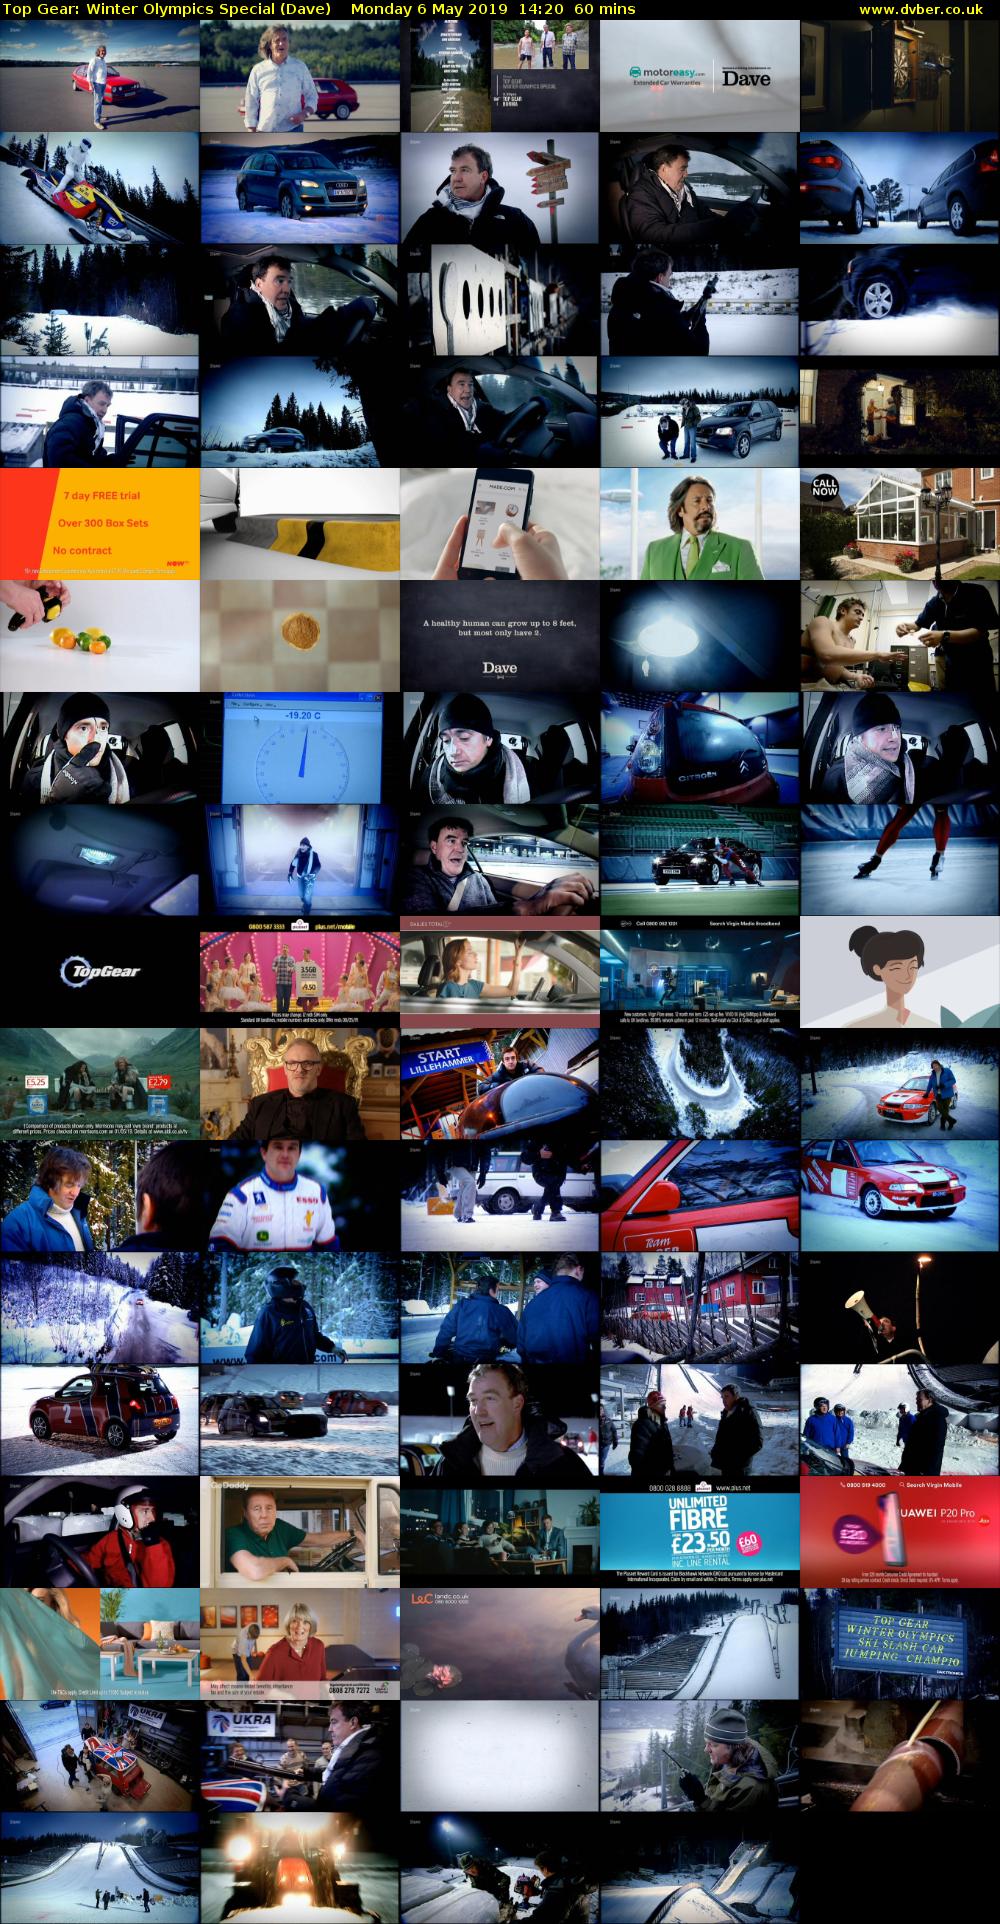Select the striped Mini number 2 thumbnail
Screen dimensions: 1000x1924
[x=99, y=1420]
